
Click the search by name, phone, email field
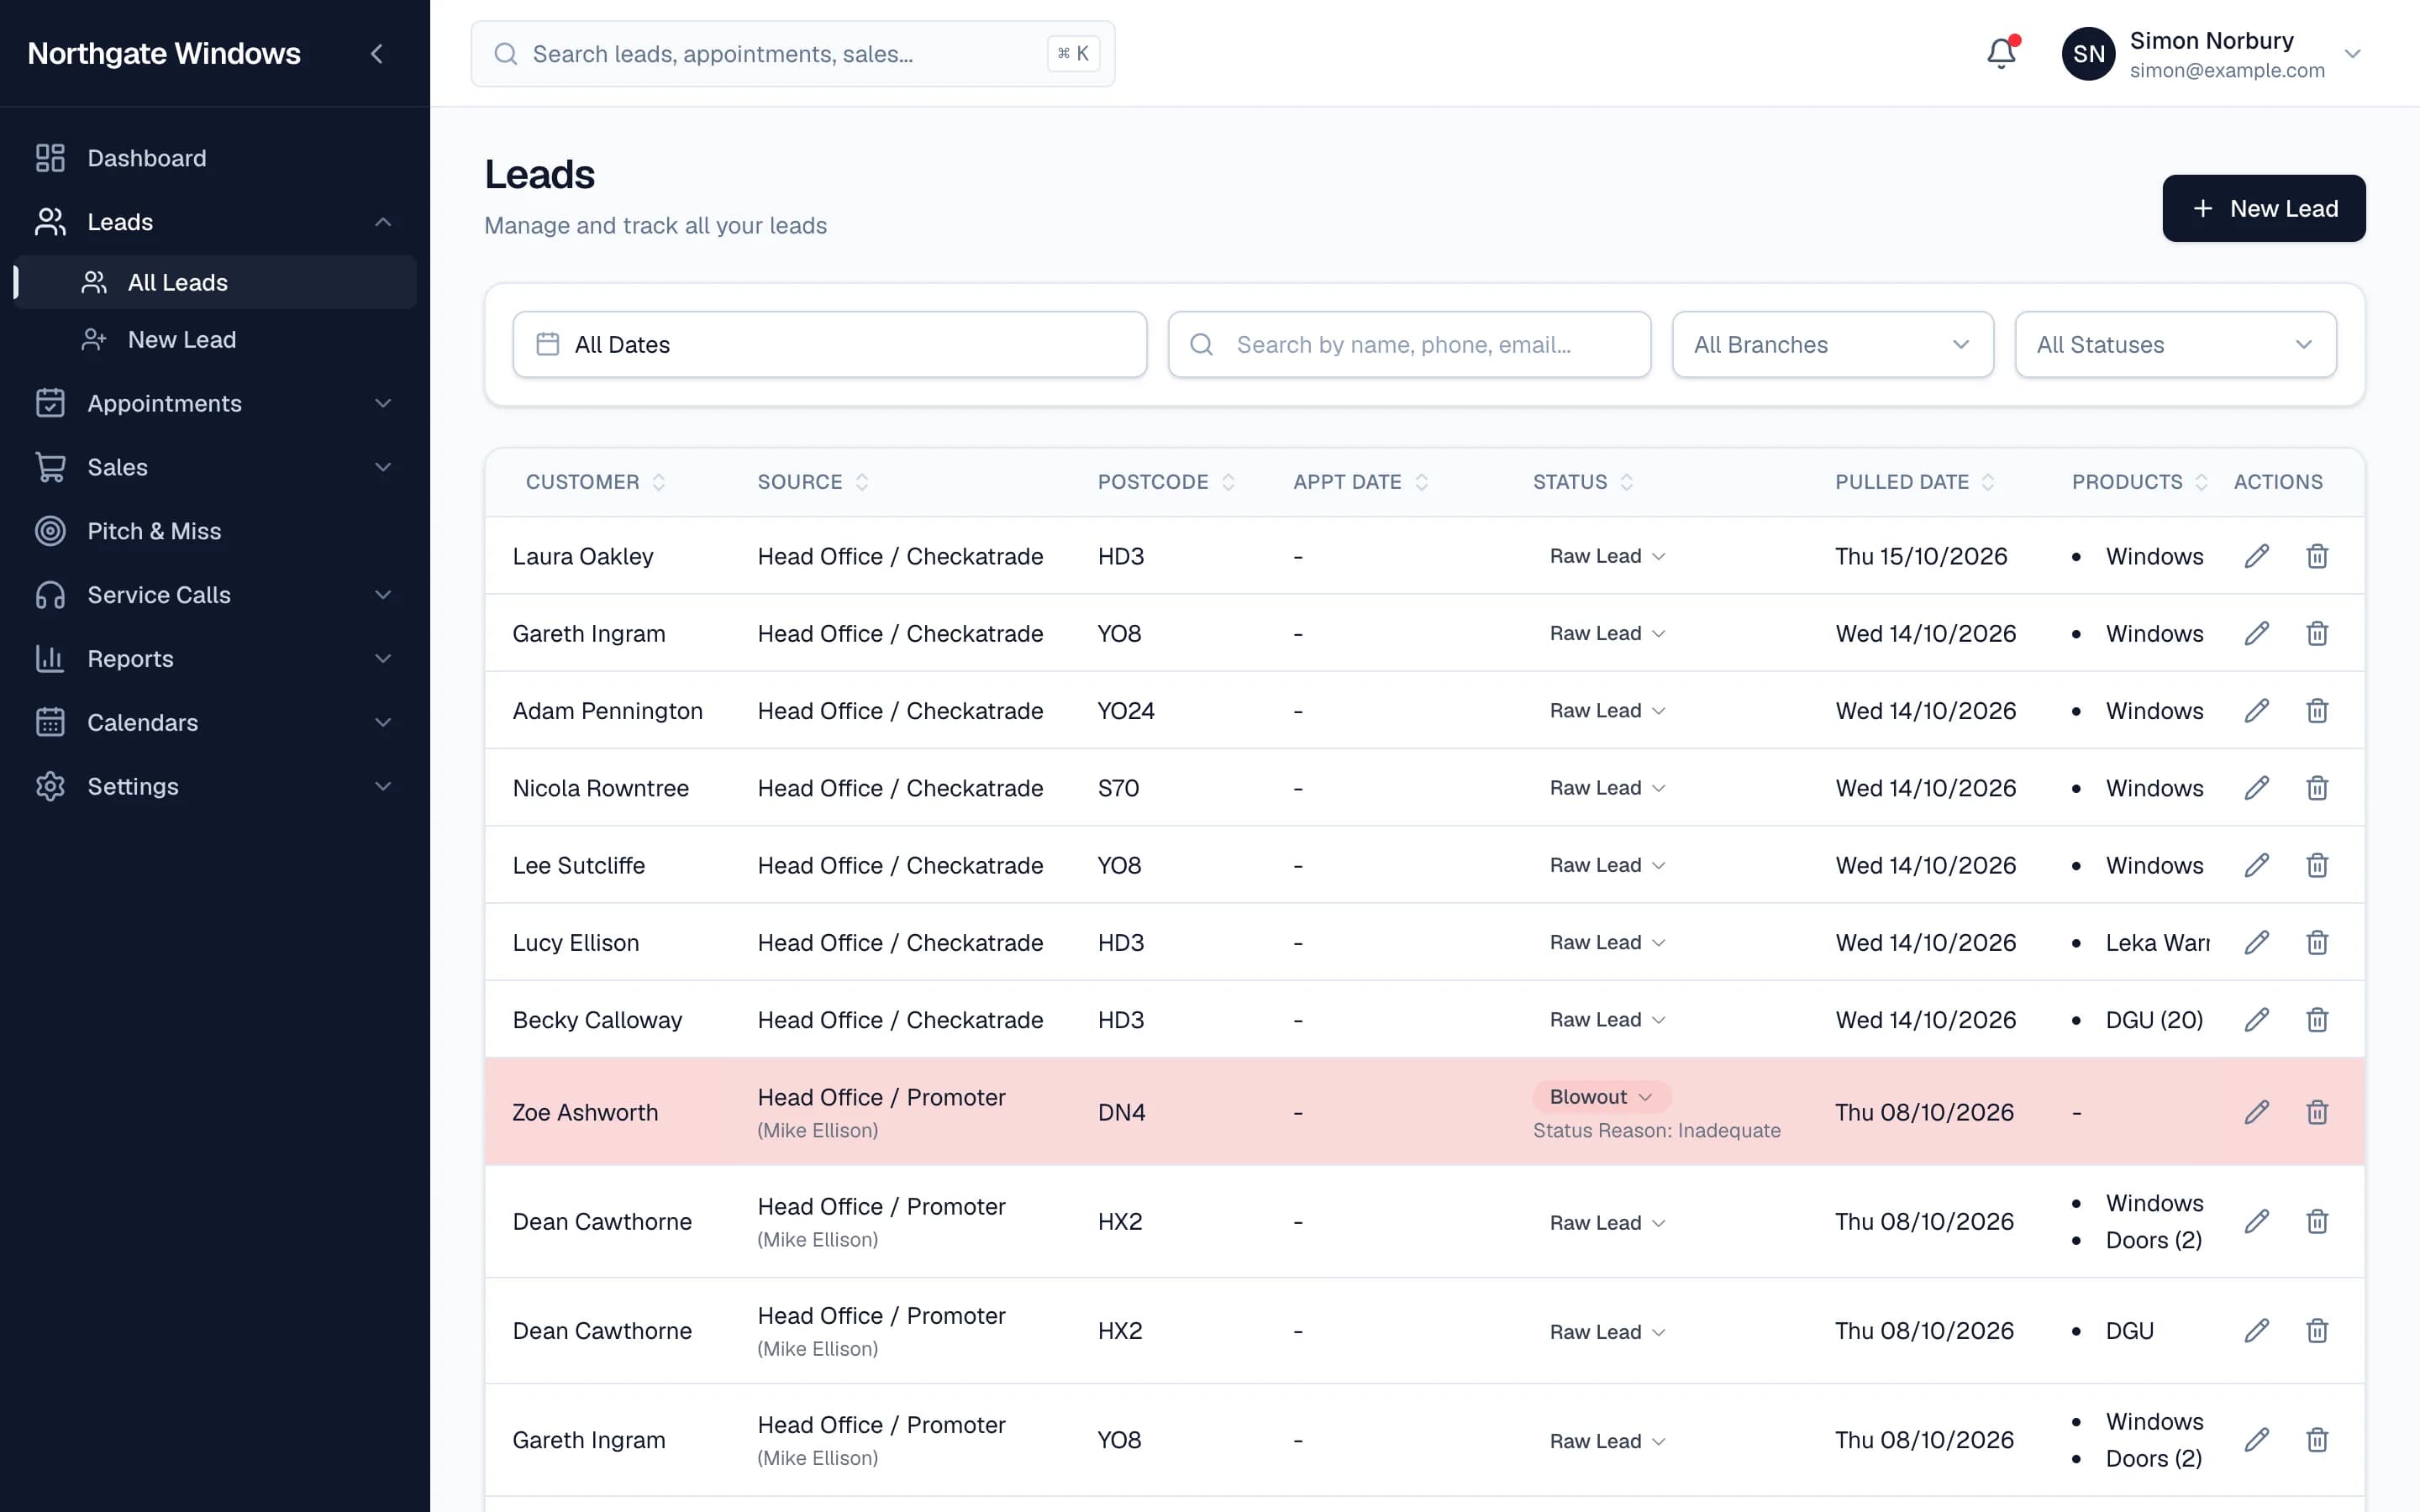pyautogui.click(x=1409, y=345)
